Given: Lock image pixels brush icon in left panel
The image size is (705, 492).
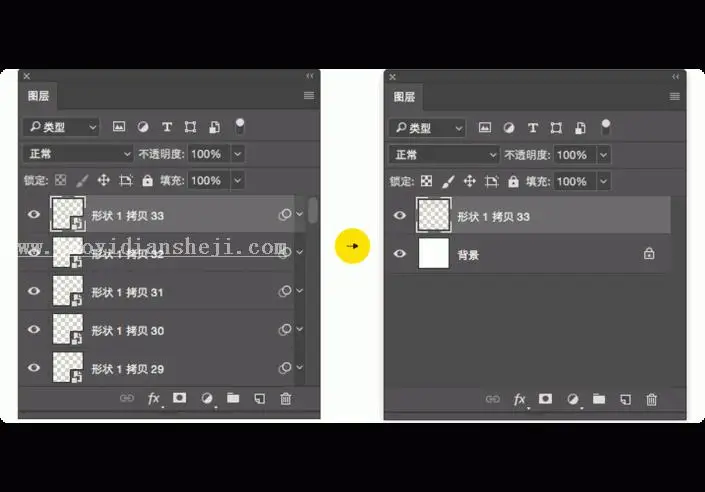Looking at the screenshot, I should 82,181.
